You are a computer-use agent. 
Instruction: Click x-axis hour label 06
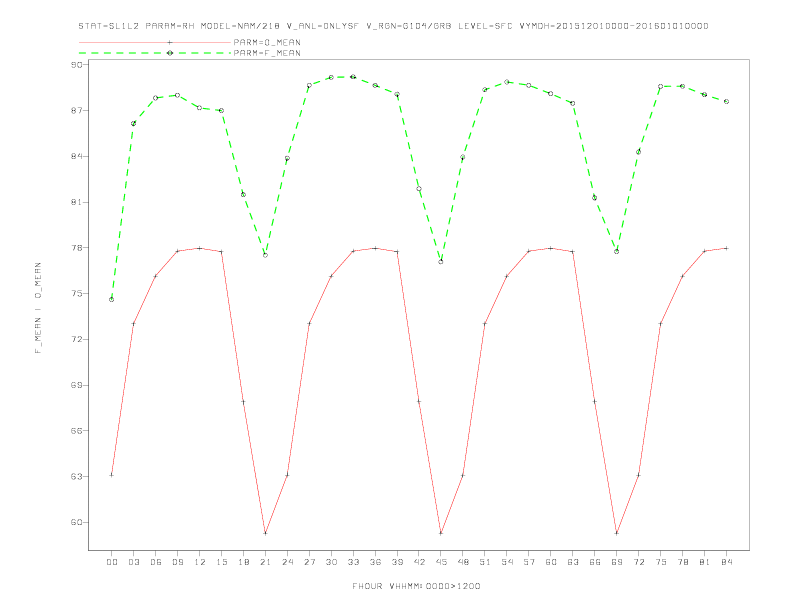tap(156, 562)
